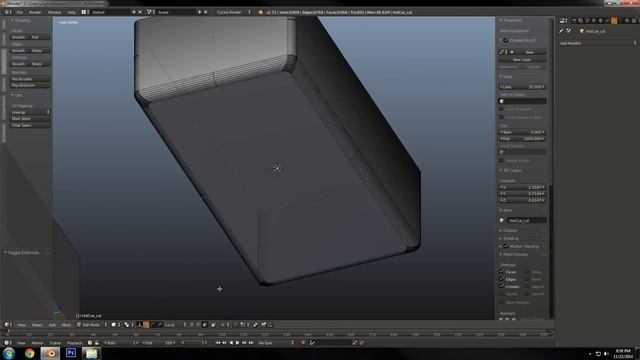Click the item name field HotCar_cut

[527, 220]
